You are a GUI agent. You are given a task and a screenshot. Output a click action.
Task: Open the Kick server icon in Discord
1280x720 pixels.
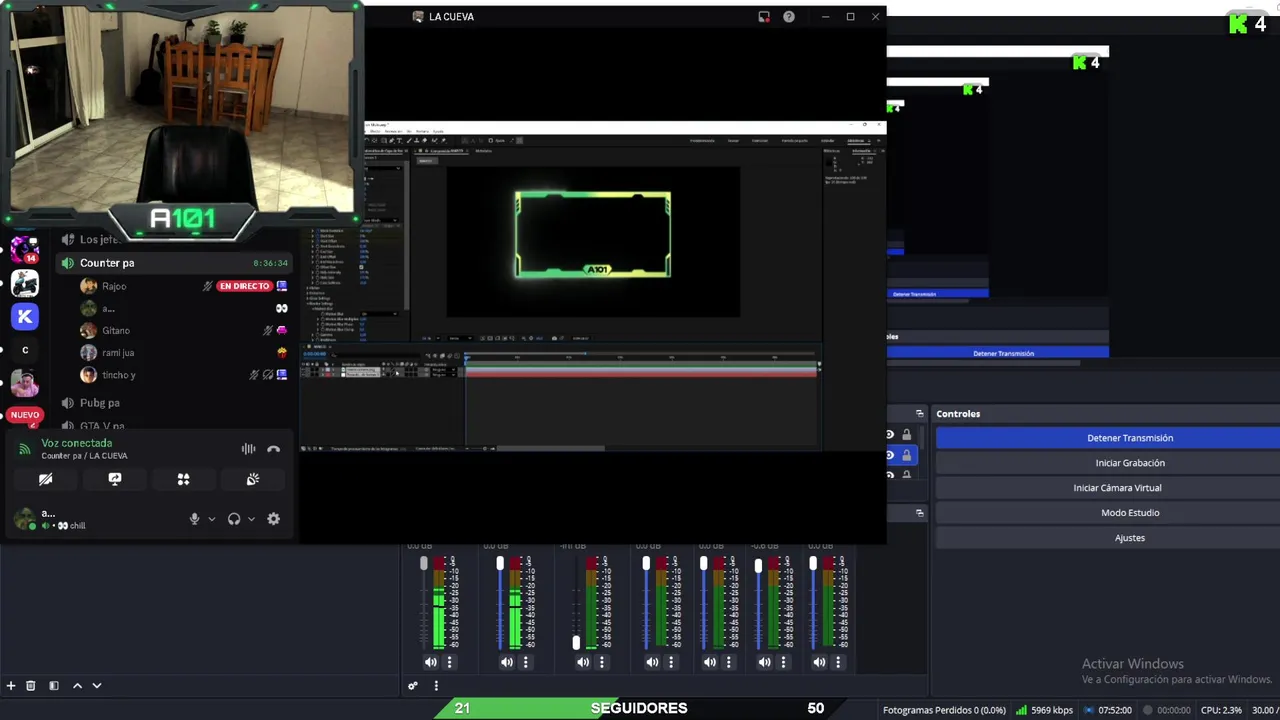pos(25,316)
